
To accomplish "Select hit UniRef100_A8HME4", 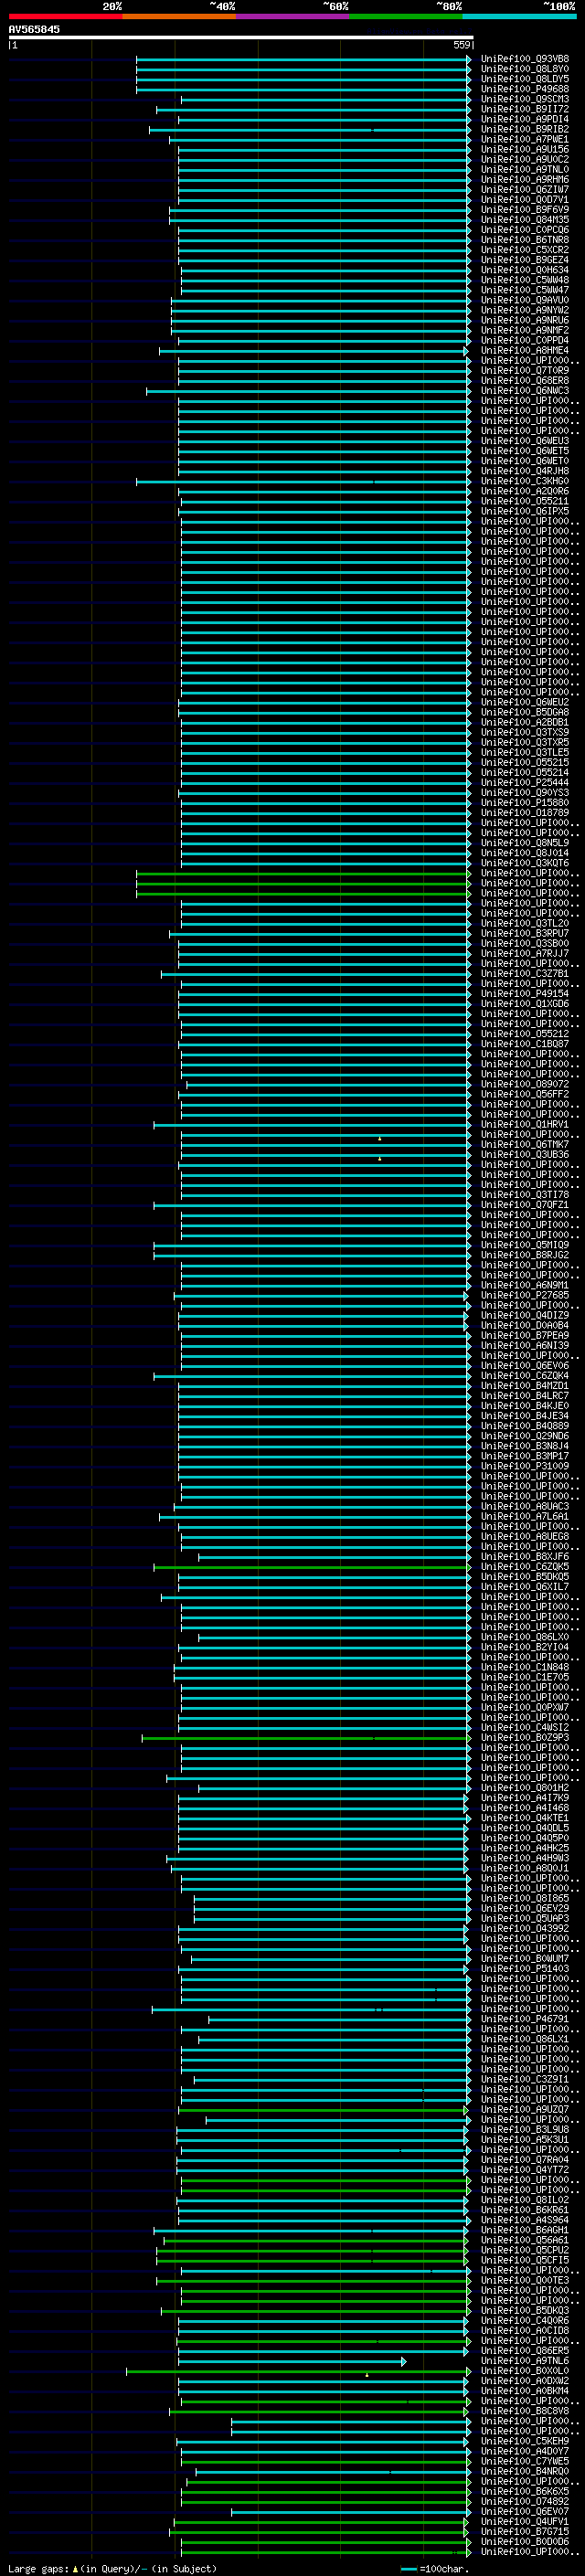I will pyautogui.click(x=524, y=351).
